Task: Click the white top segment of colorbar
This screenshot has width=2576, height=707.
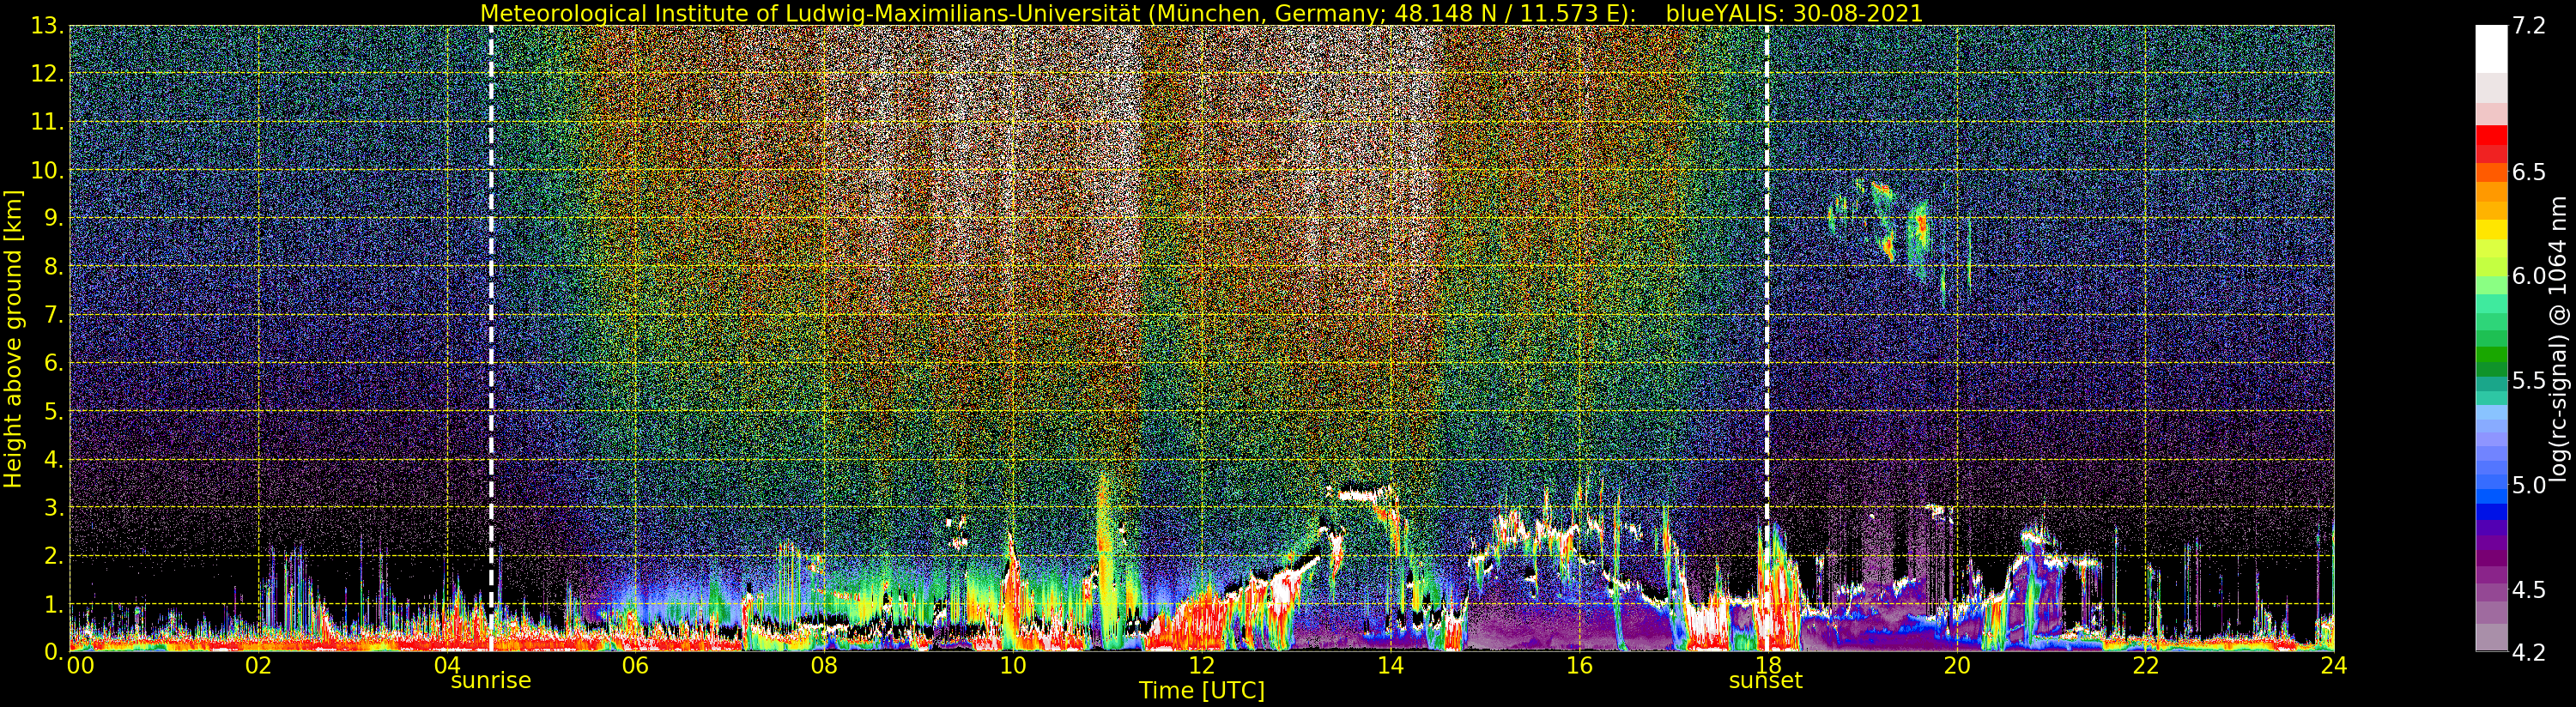Action: click(2491, 49)
